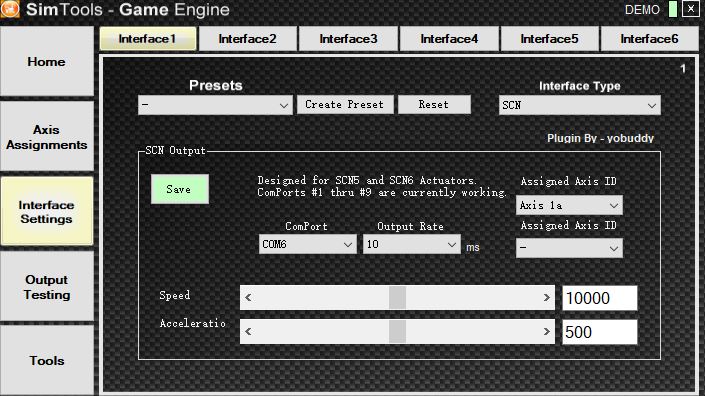This screenshot has height=396, width=705.
Task: Click the 'Designed for SCN5 and SCN6 Actuators' text
Action: coord(366,180)
